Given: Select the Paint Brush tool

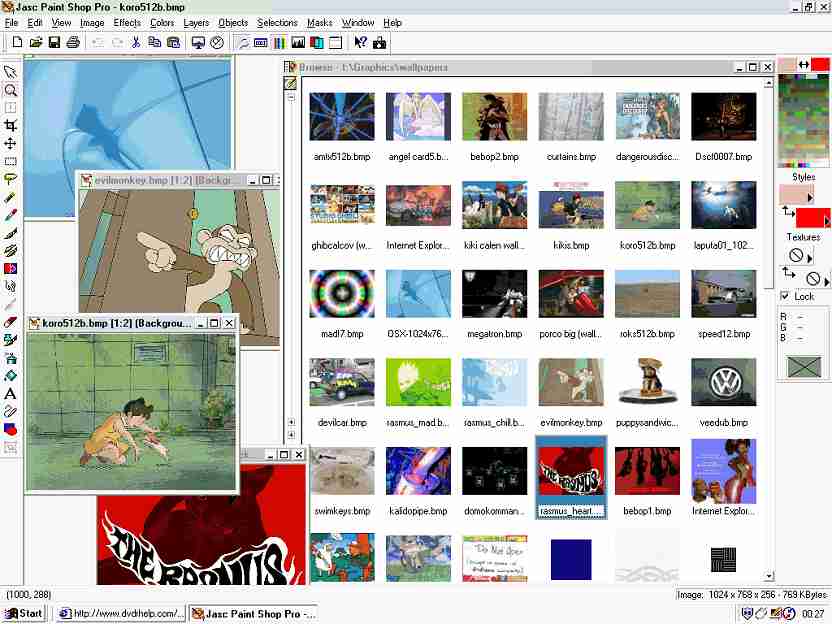Looking at the screenshot, I should click(10, 233).
